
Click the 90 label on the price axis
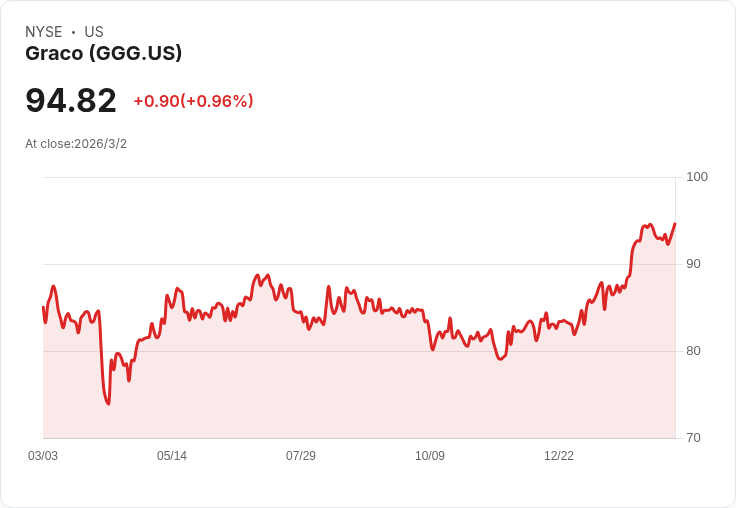pos(693,264)
